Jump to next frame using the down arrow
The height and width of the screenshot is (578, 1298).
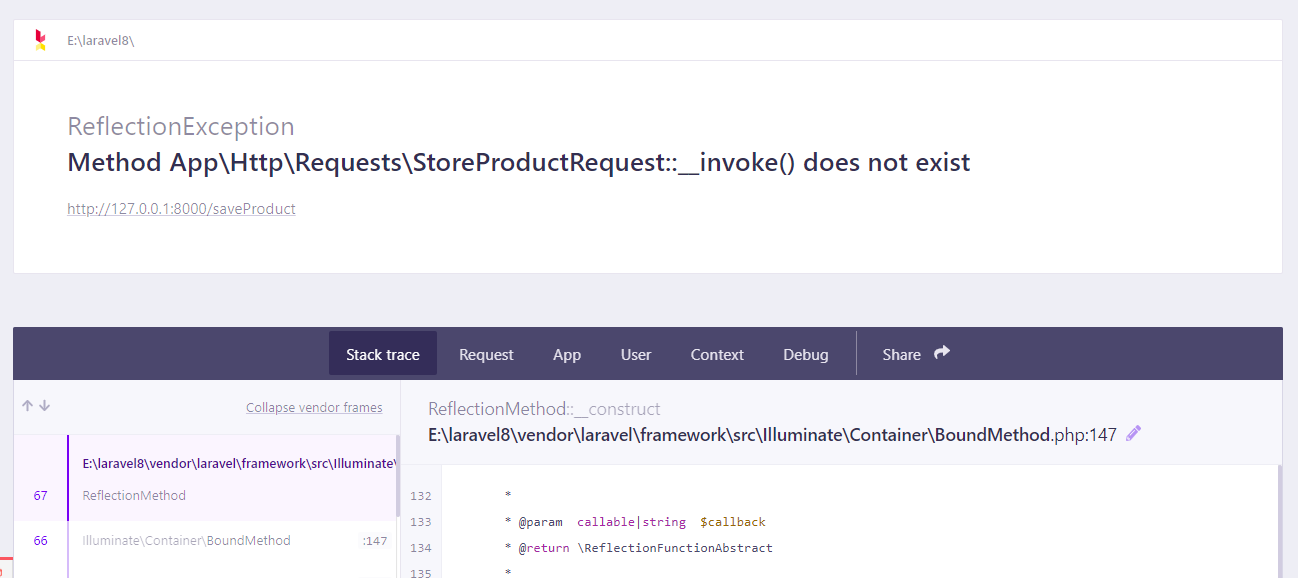[x=44, y=406]
